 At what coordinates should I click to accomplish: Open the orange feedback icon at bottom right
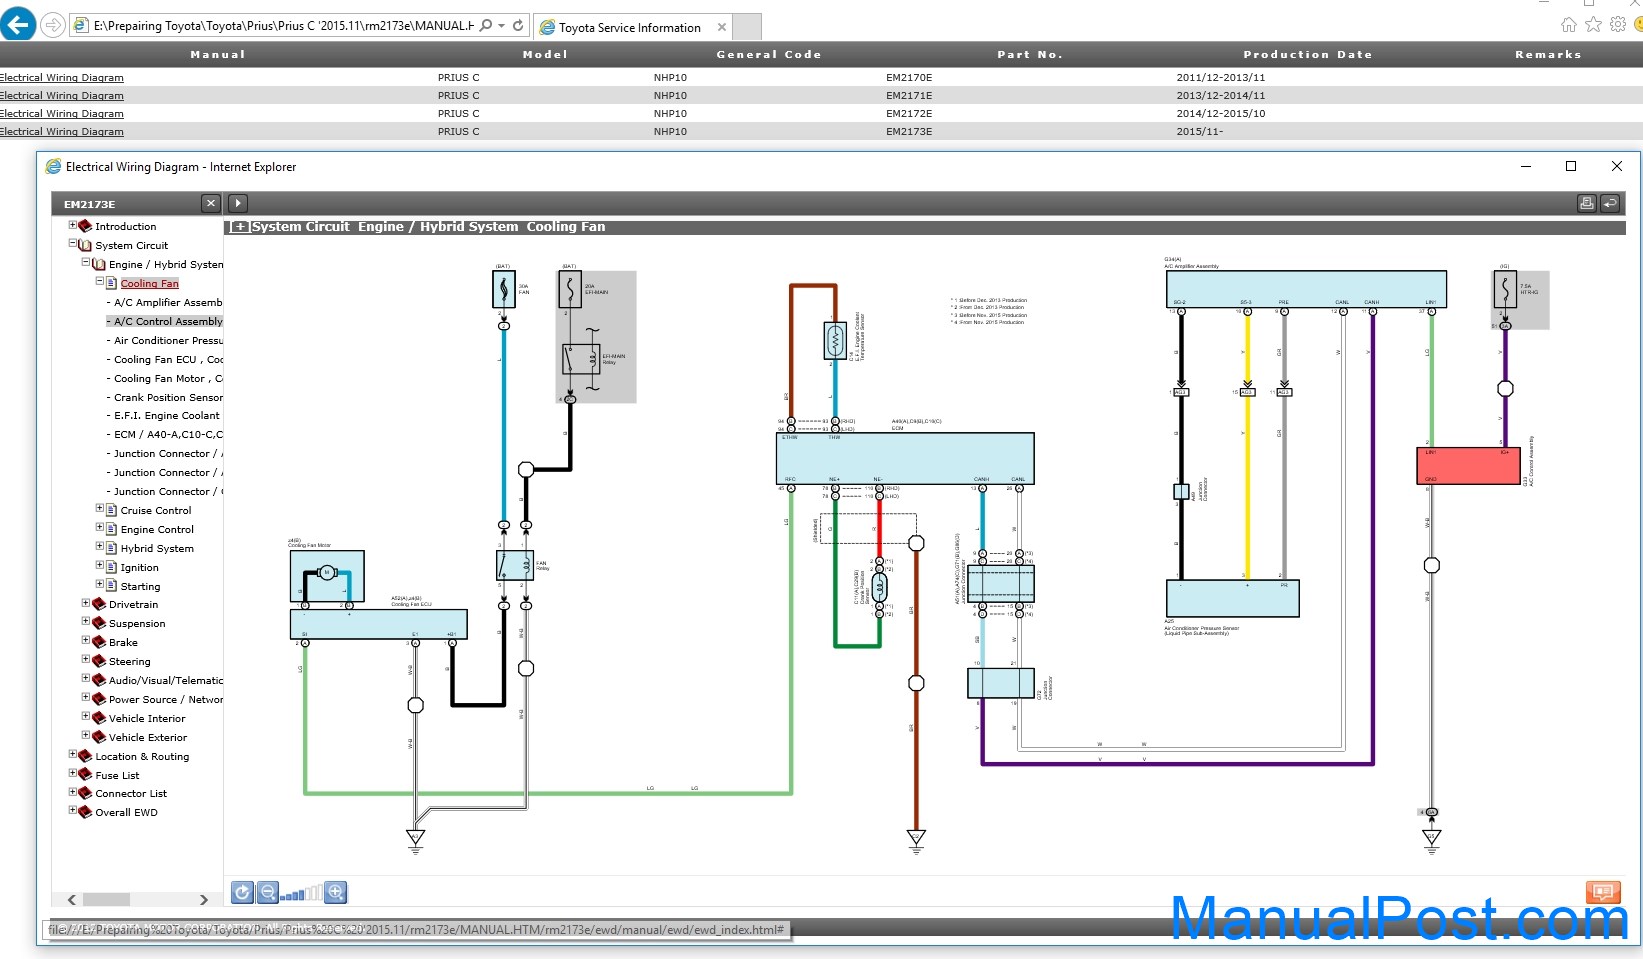tap(1603, 892)
